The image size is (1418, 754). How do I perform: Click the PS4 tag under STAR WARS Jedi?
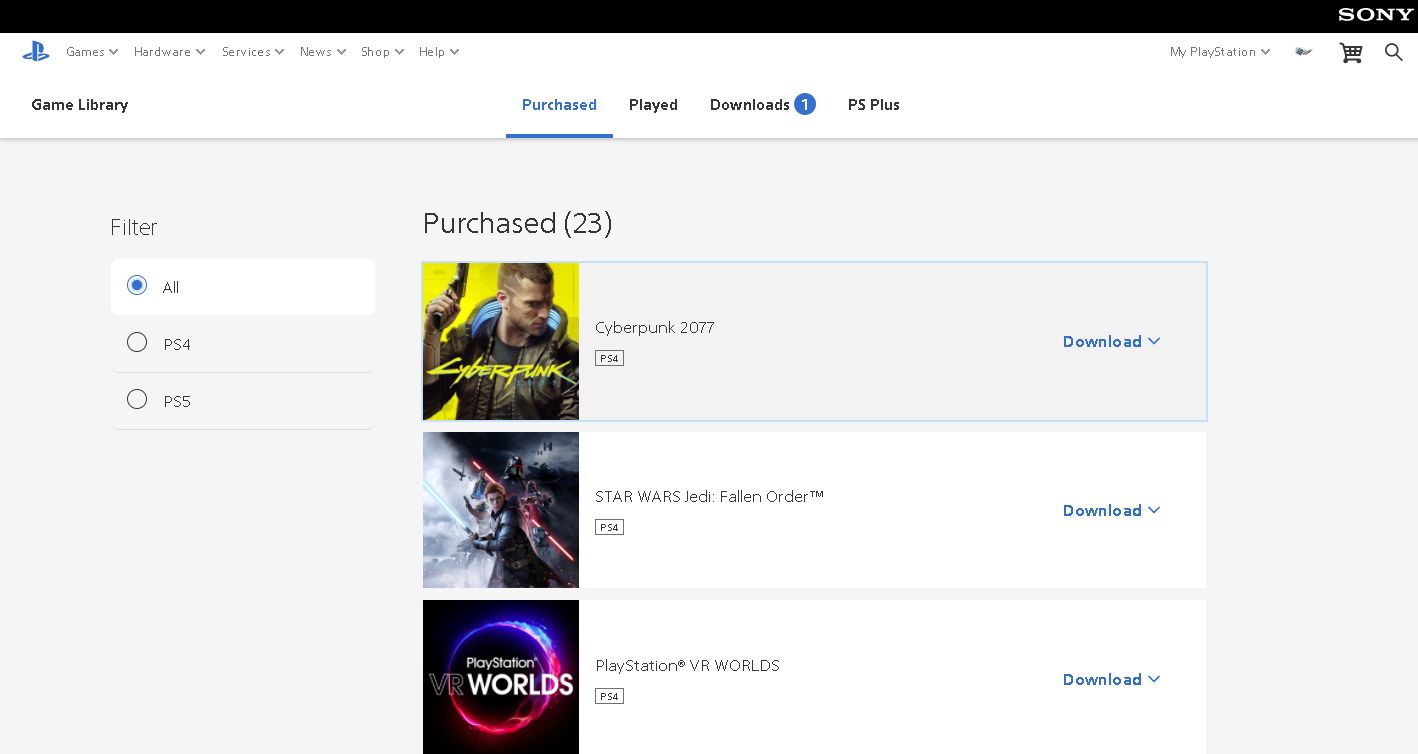(x=609, y=527)
